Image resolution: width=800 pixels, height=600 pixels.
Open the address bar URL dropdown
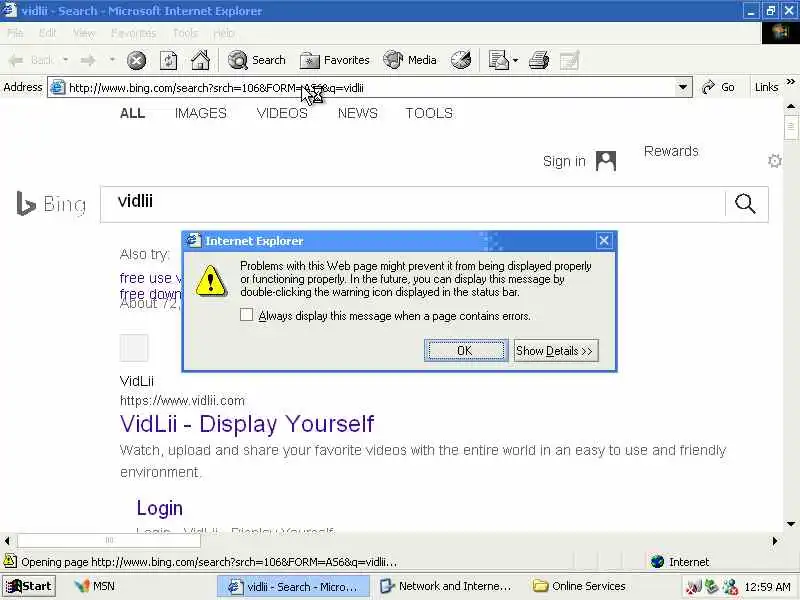pos(683,87)
